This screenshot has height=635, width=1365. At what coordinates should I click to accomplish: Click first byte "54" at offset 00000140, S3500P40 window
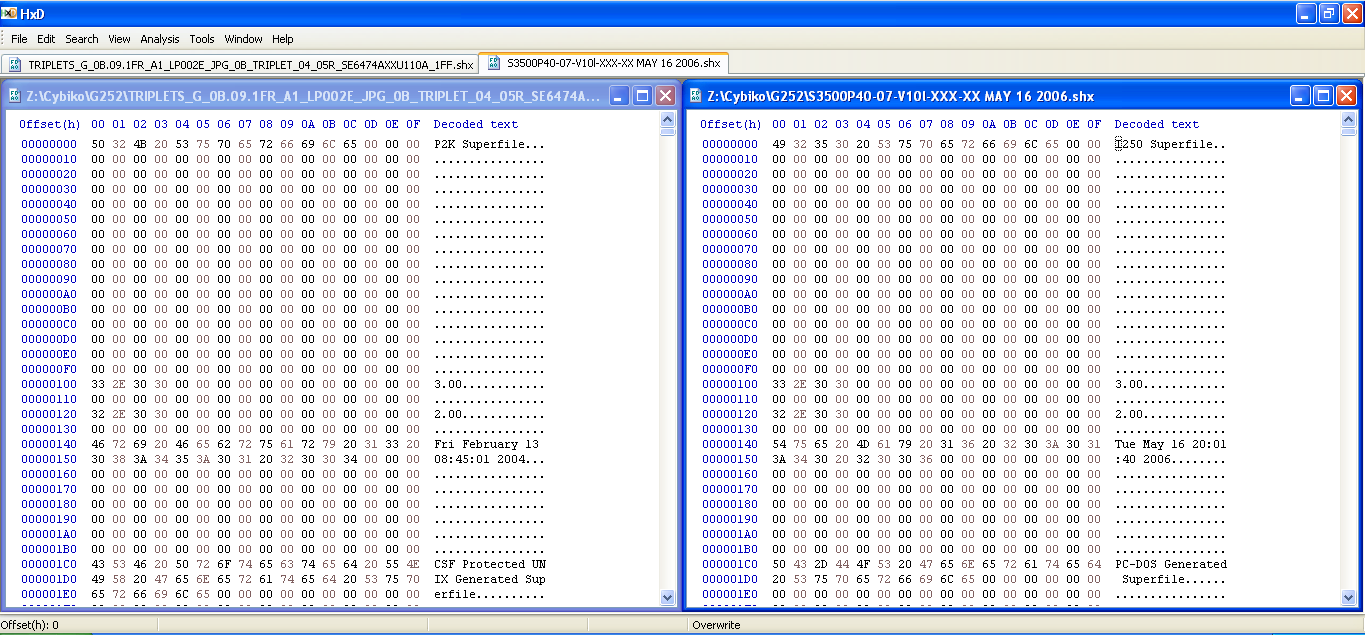click(779, 444)
